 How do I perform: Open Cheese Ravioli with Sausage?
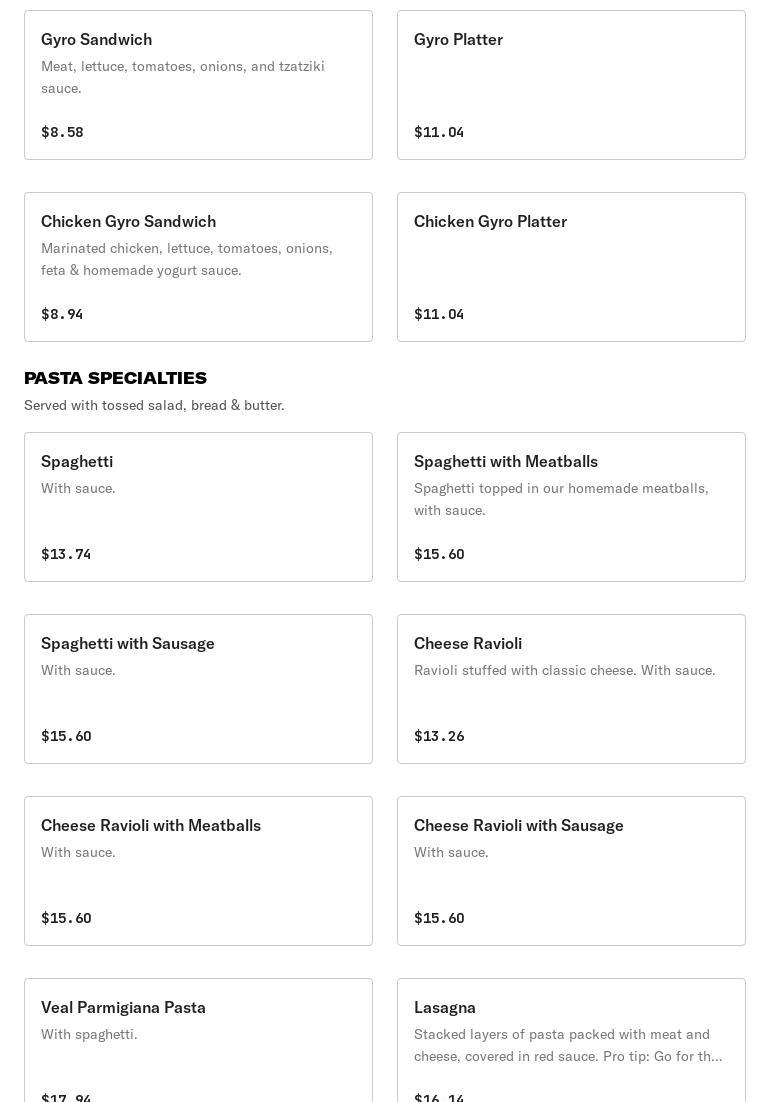tap(571, 871)
